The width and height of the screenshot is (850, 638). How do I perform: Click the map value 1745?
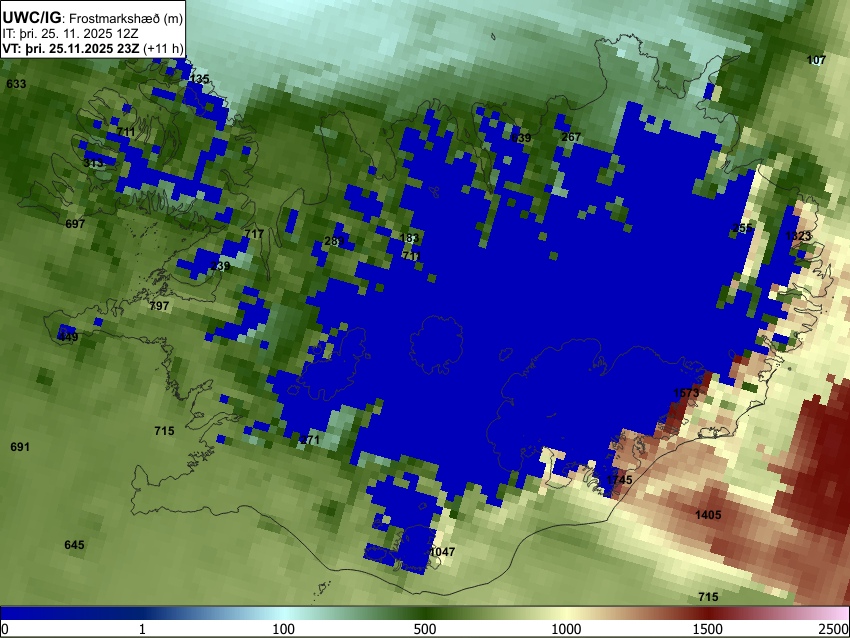pos(619,480)
